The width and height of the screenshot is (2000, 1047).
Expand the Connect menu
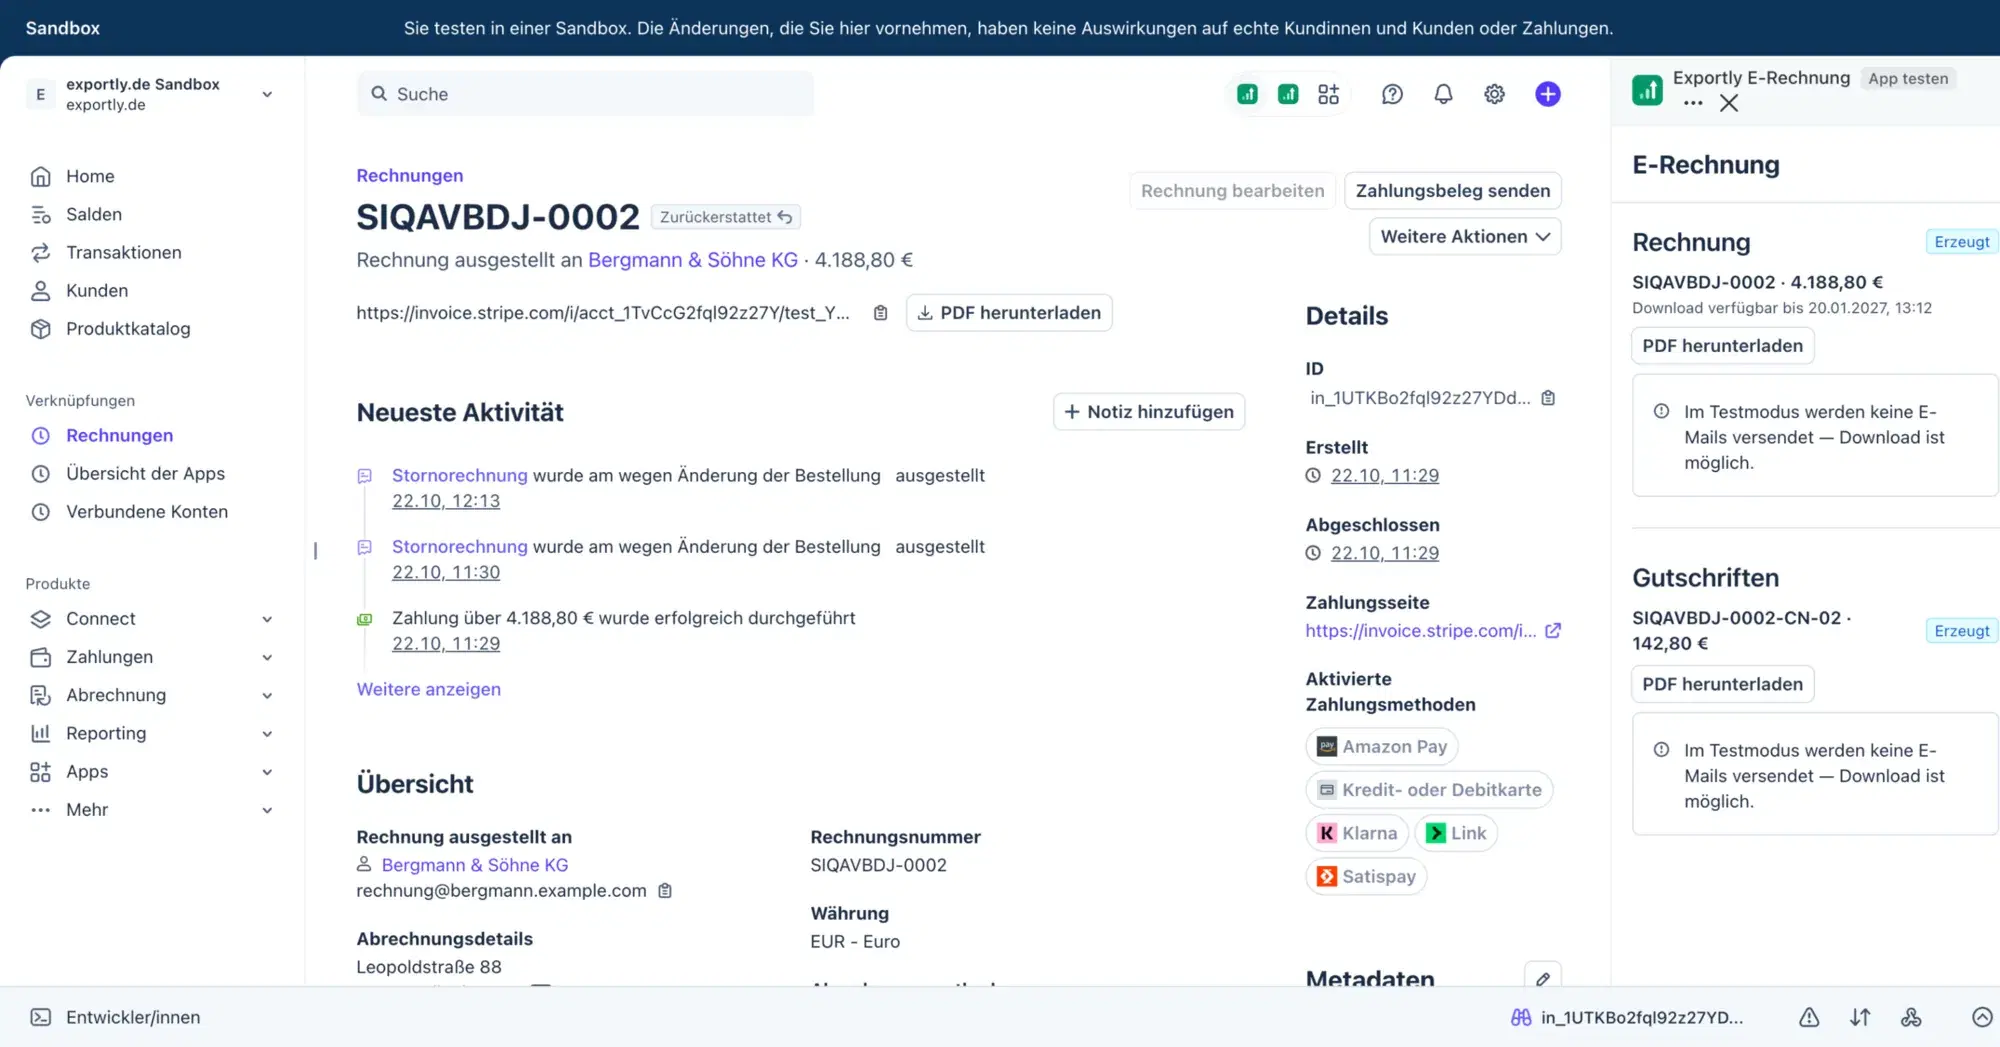[x=267, y=619]
